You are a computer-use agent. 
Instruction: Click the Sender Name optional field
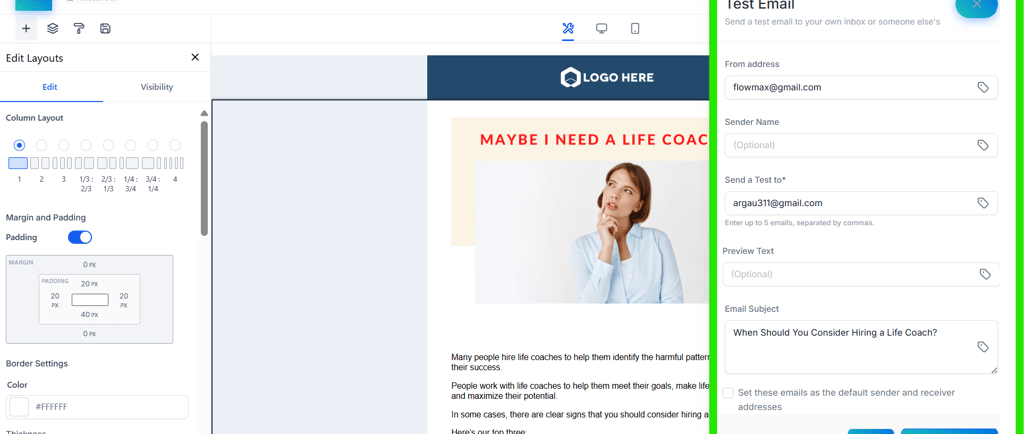coord(861,145)
